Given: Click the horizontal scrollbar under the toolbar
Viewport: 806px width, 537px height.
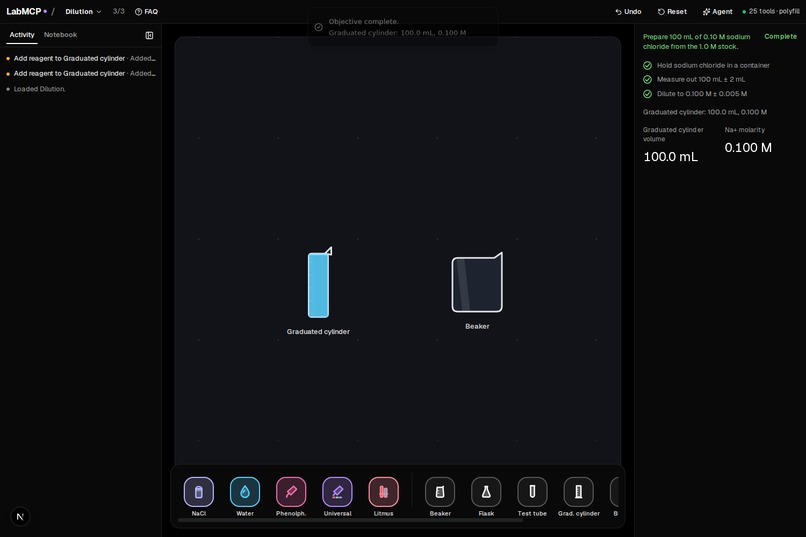Looking at the screenshot, I should pos(350,520).
